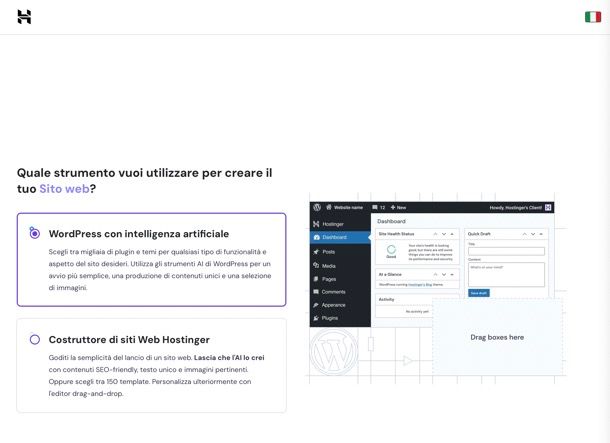Open the Italian flag language selector
The width and height of the screenshot is (610, 443).
[x=593, y=17]
